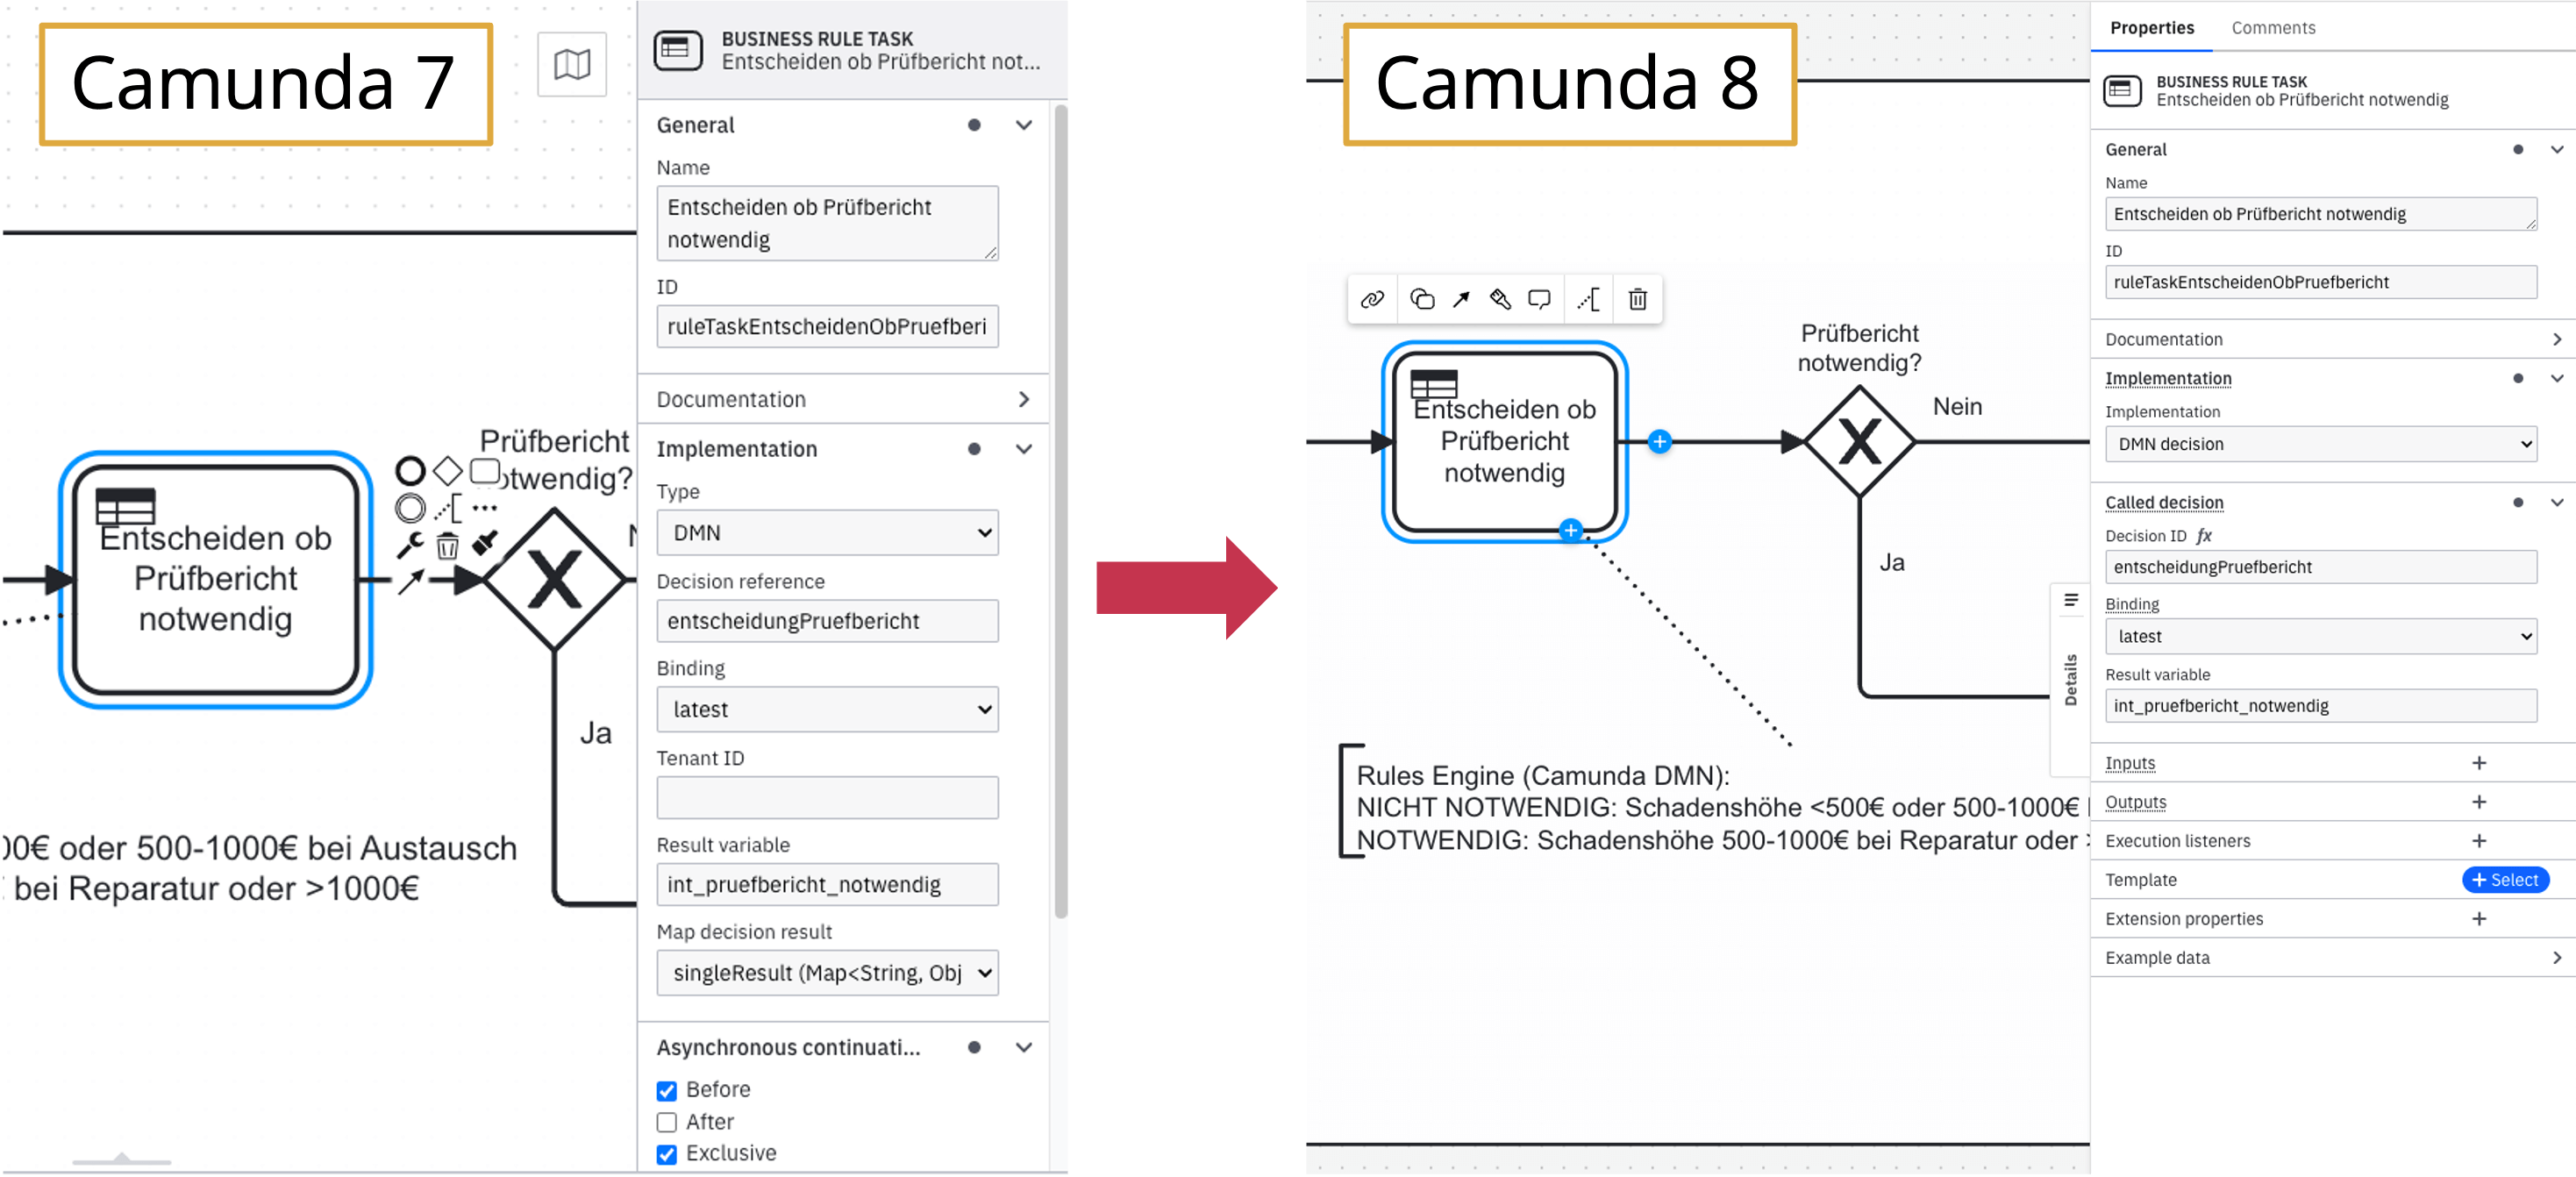Click the link/connection tool icon in toolbar
This screenshot has height=1177, width=2576.
click(1372, 299)
